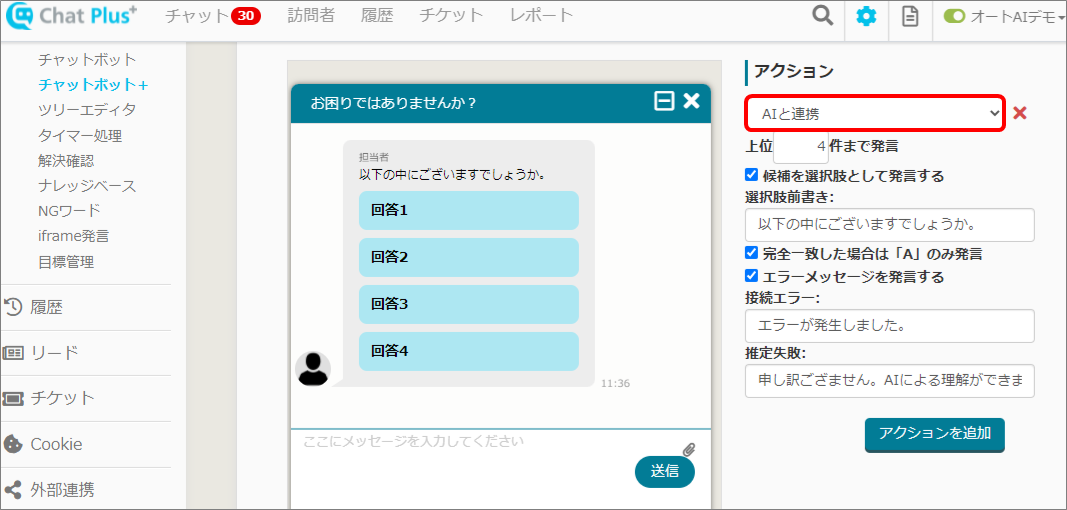Image resolution: width=1067 pixels, height=510 pixels.
Task: Open the 訪問者 tab
Action: pyautogui.click(x=311, y=15)
